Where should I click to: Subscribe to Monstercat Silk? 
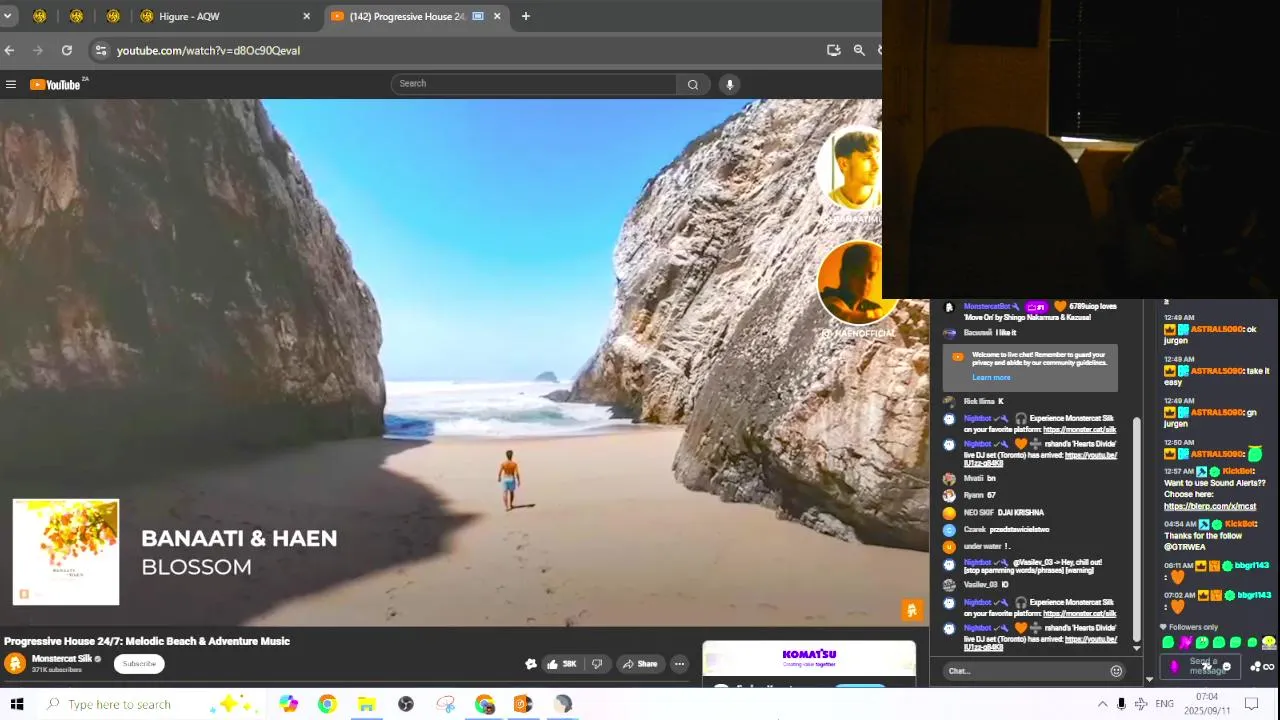click(x=139, y=664)
